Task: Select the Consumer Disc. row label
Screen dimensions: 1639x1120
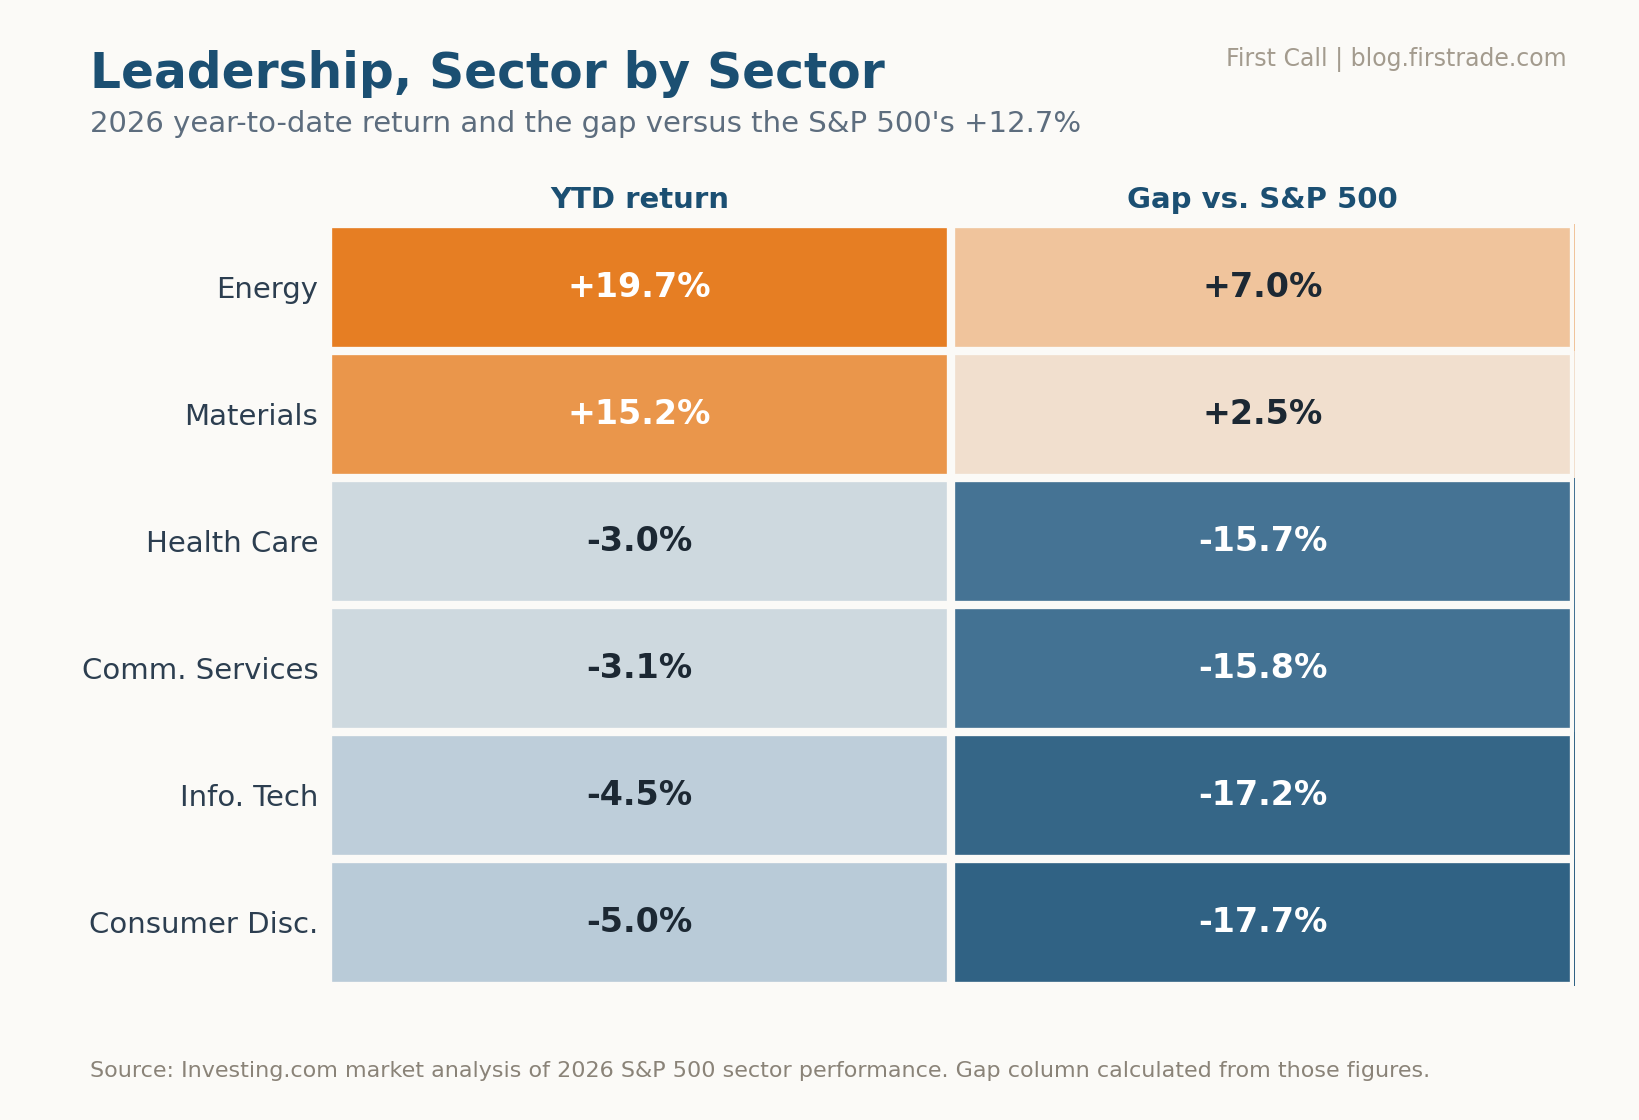Action: point(203,924)
